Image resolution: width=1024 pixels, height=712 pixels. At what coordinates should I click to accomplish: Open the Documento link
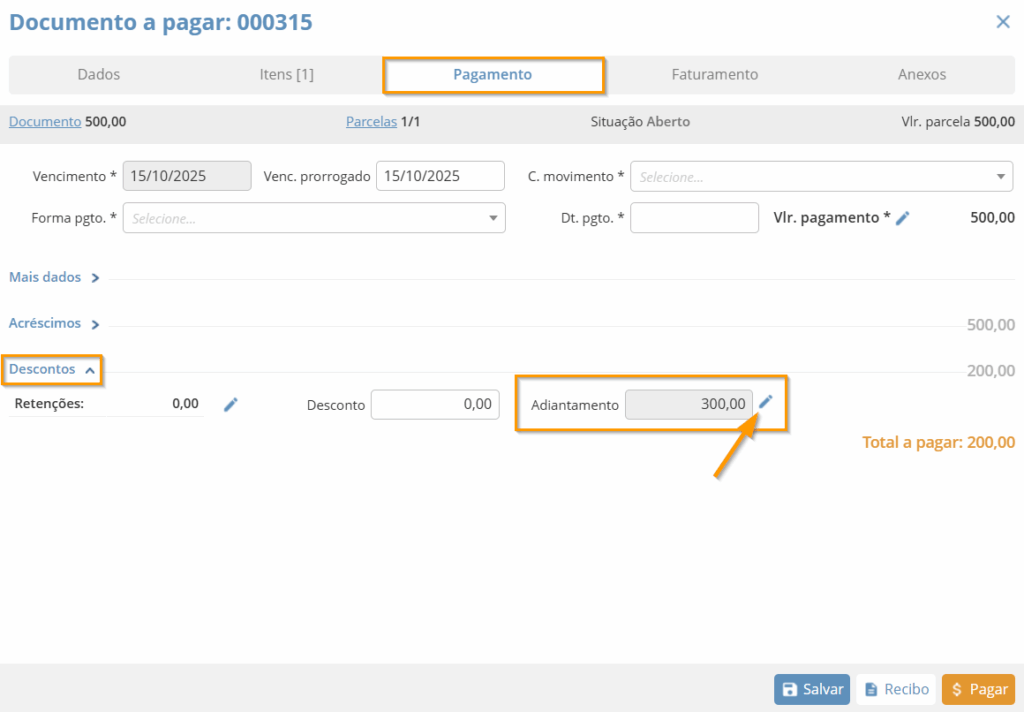[45, 122]
